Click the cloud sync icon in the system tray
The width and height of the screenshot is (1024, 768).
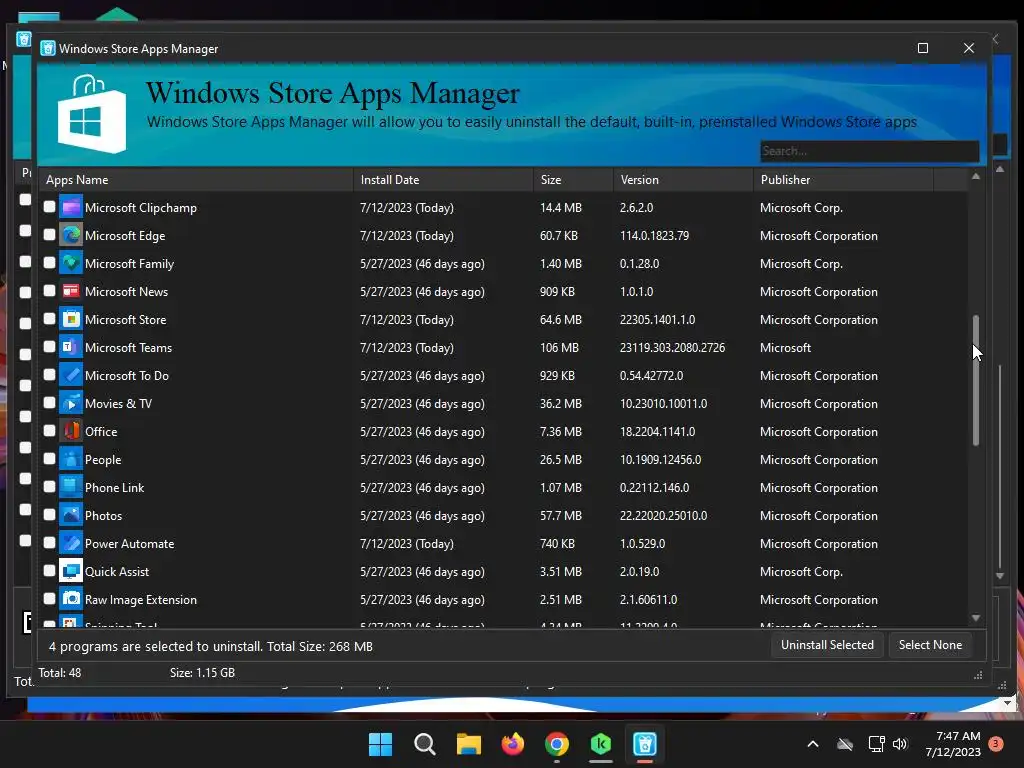[845, 744]
